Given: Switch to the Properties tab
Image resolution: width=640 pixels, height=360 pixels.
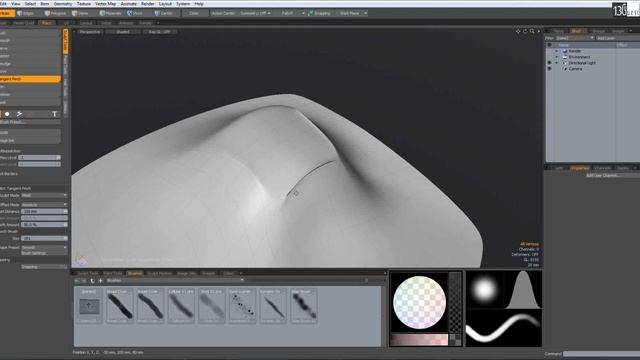Looking at the screenshot, I should pos(580,168).
